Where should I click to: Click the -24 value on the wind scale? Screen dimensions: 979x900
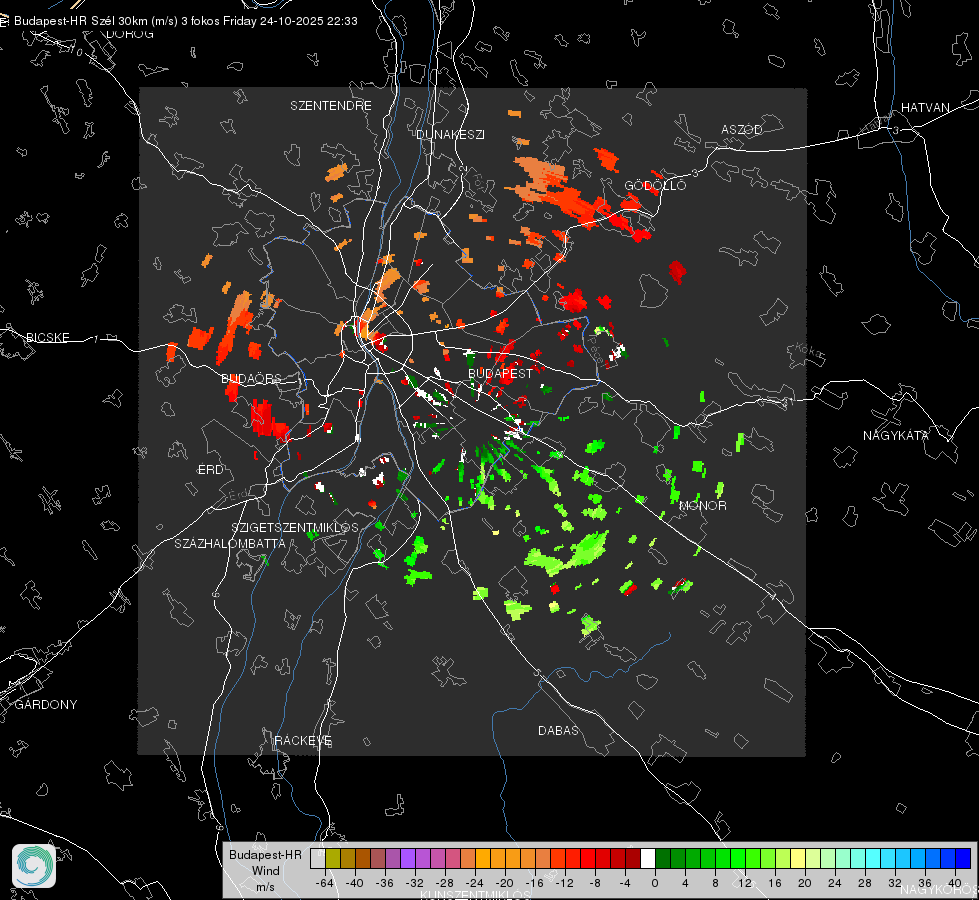tap(475, 884)
